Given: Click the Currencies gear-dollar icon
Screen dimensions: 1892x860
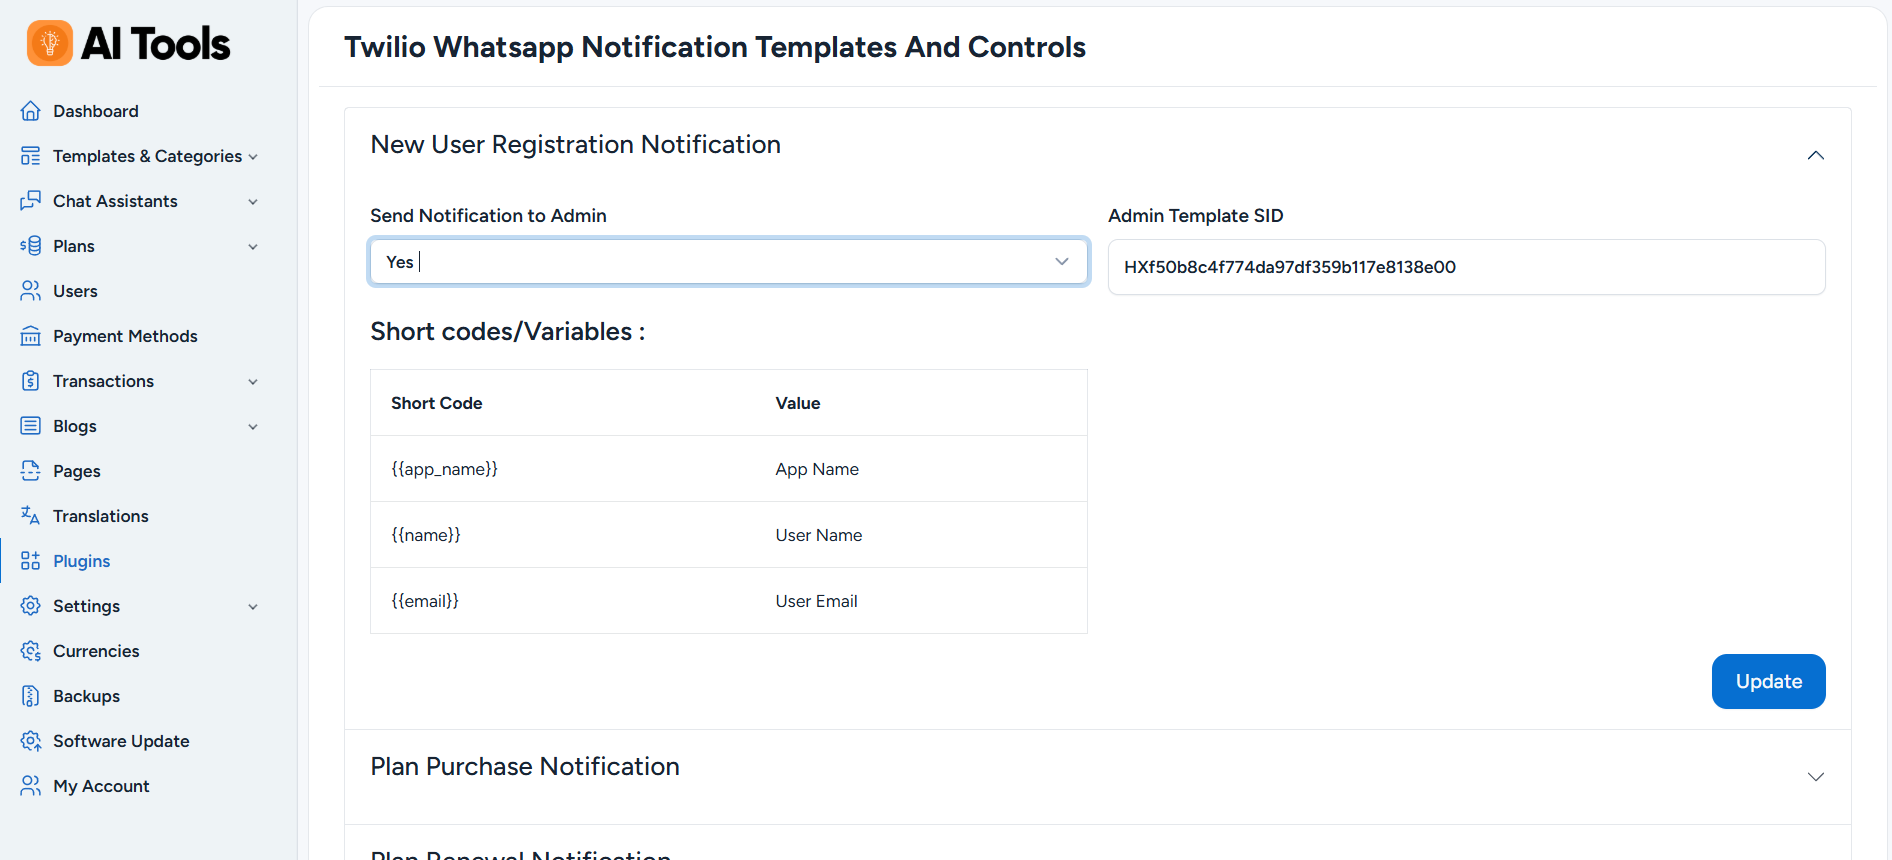Looking at the screenshot, I should pyautogui.click(x=31, y=651).
